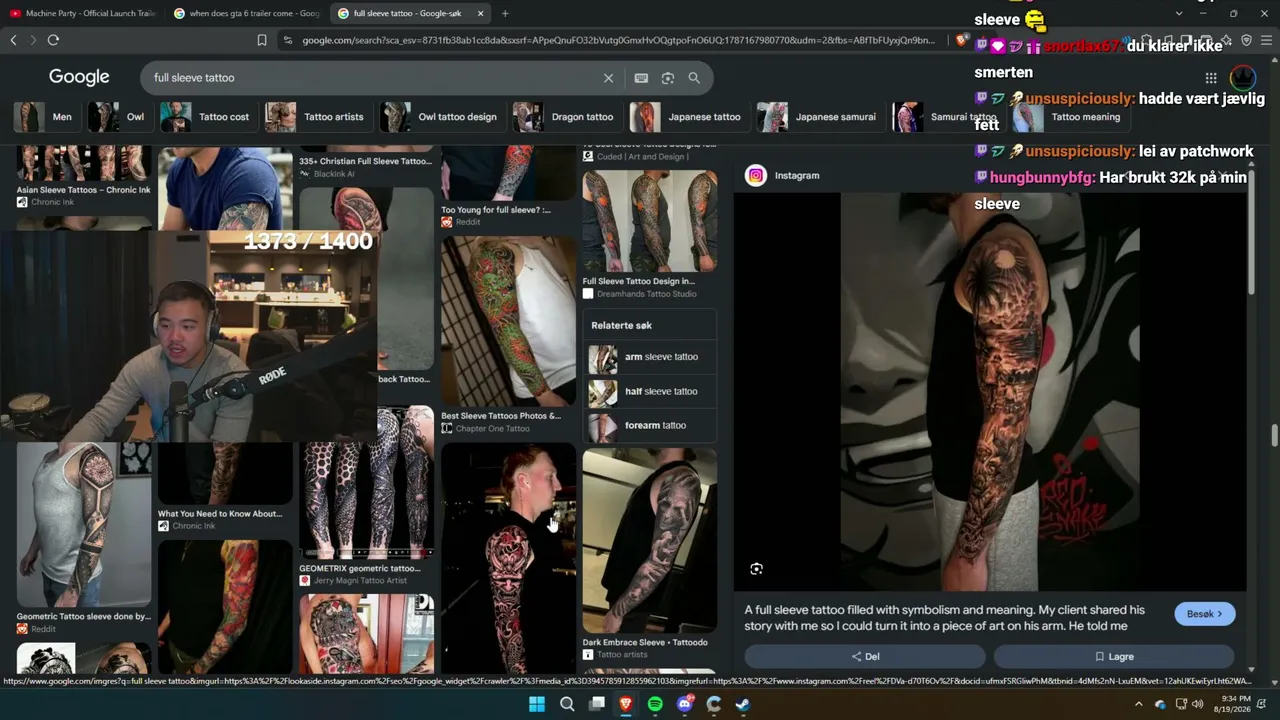Open Best Sleeve Tattoos Photos result title
The width and height of the screenshot is (1280, 720).
point(501,416)
